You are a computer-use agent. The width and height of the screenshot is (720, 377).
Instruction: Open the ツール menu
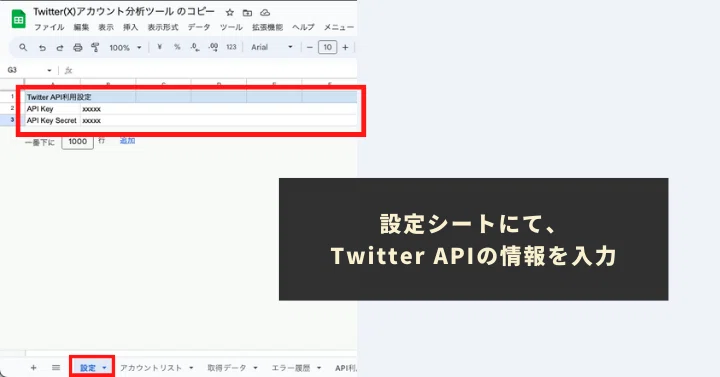(x=231, y=27)
